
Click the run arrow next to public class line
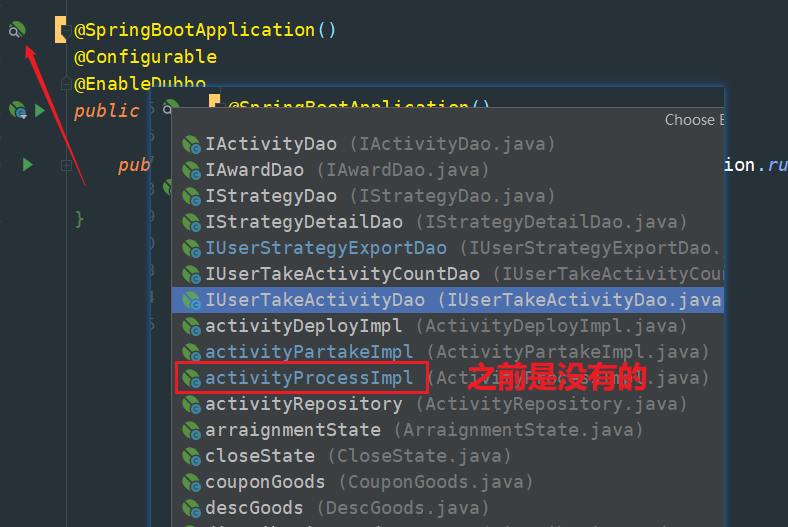pyautogui.click(x=40, y=110)
